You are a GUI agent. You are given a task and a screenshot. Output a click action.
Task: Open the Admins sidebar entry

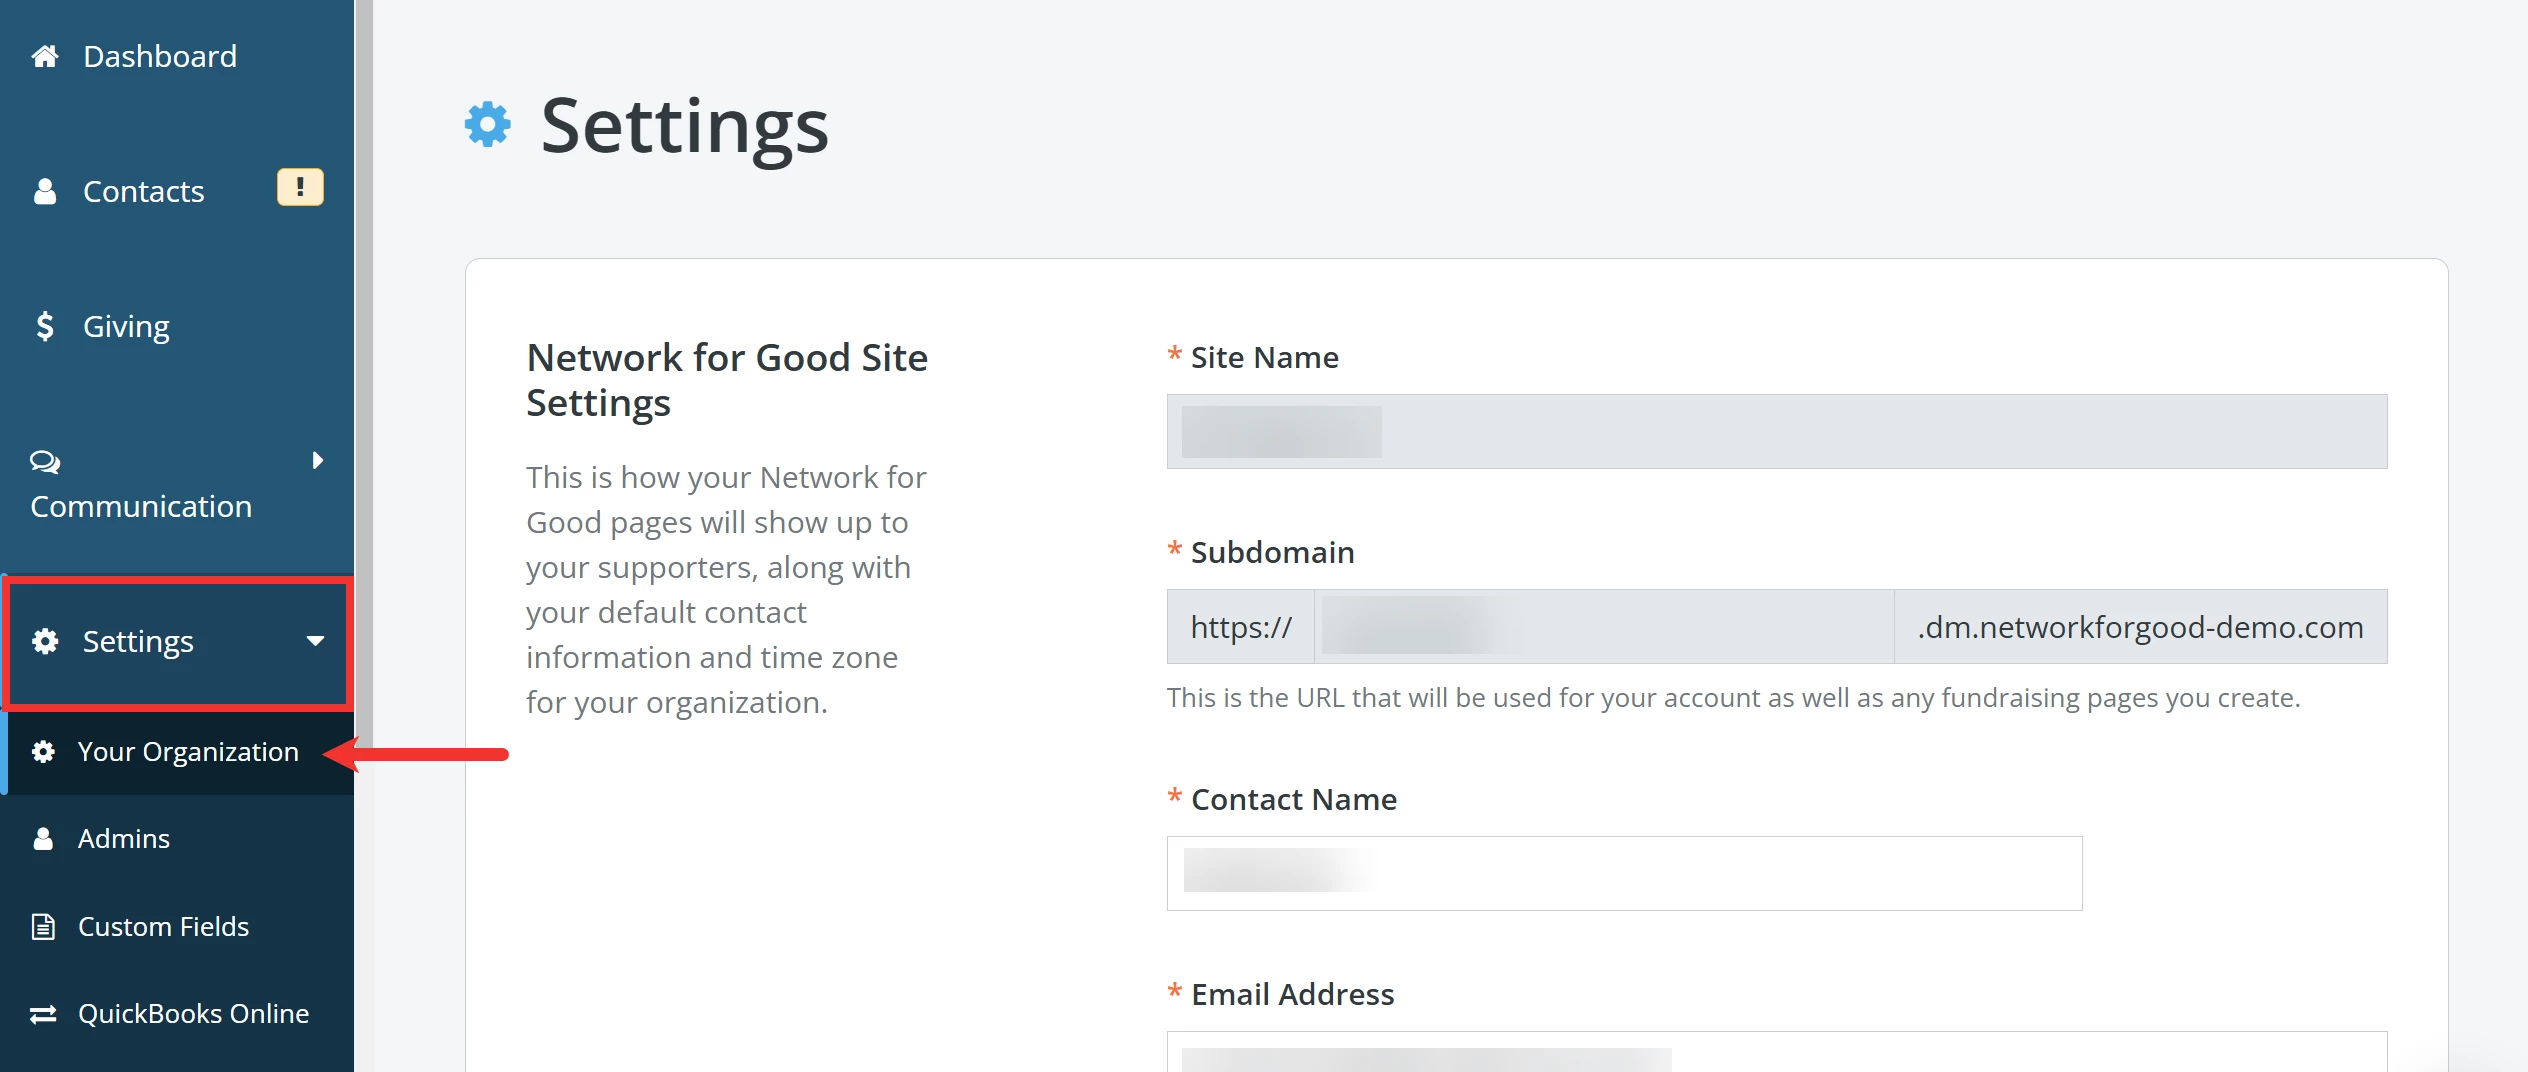coord(123,838)
